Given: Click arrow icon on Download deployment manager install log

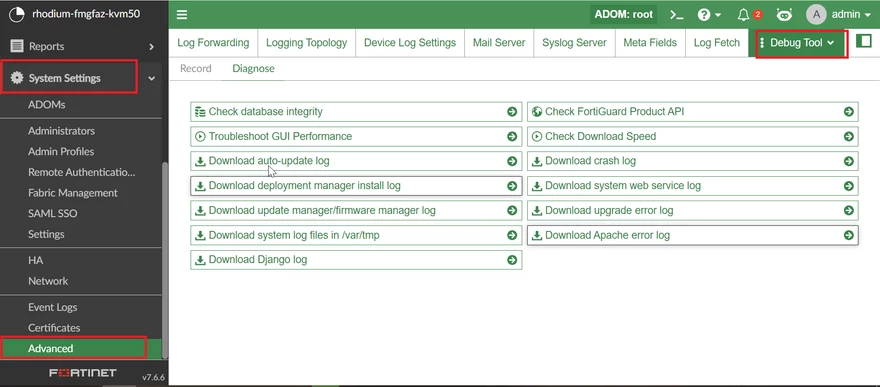Looking at the screenshot, I should pyautogui.click(x=512, y=186).
